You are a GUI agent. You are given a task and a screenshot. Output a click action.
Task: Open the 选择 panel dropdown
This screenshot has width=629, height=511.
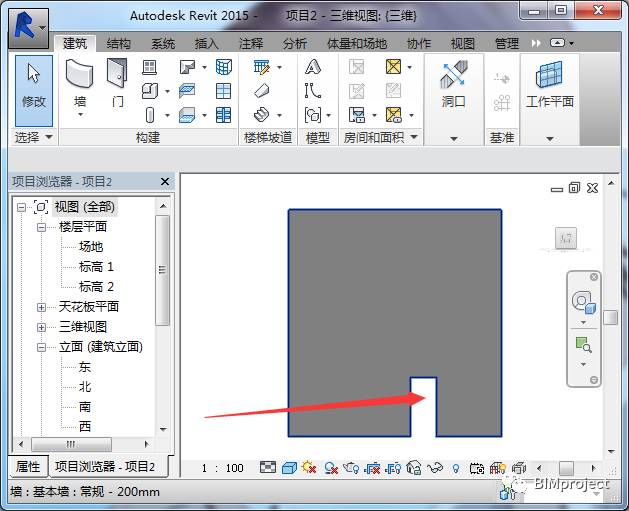click(x=33, y=137)
